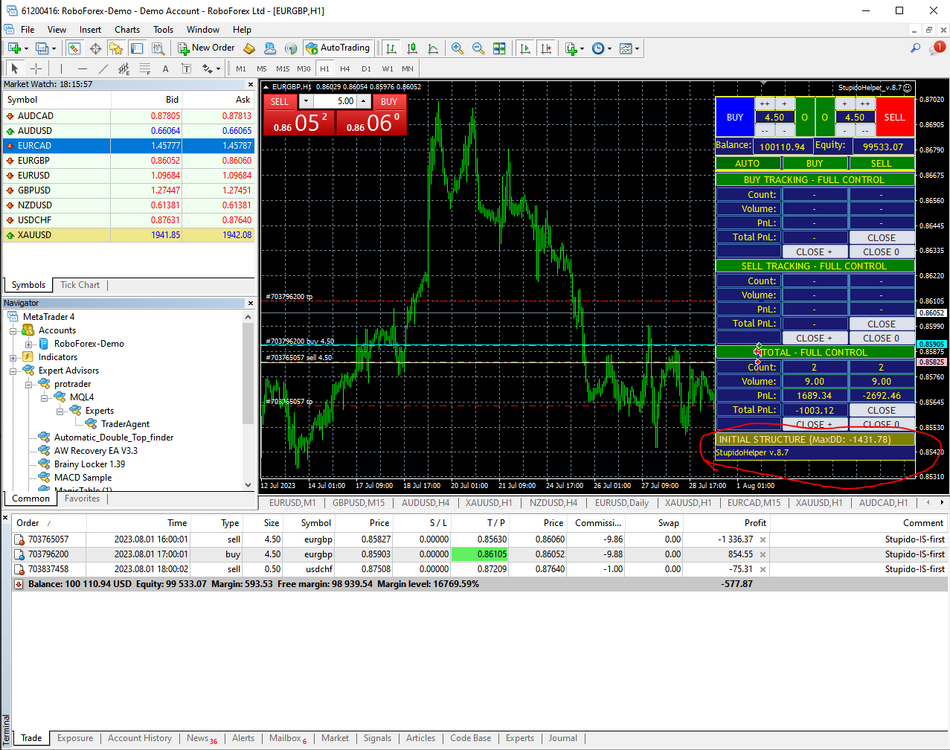Screen dimensions: 950x750
Task: Zoom in on the chart
Action: [x=457, y=48]
